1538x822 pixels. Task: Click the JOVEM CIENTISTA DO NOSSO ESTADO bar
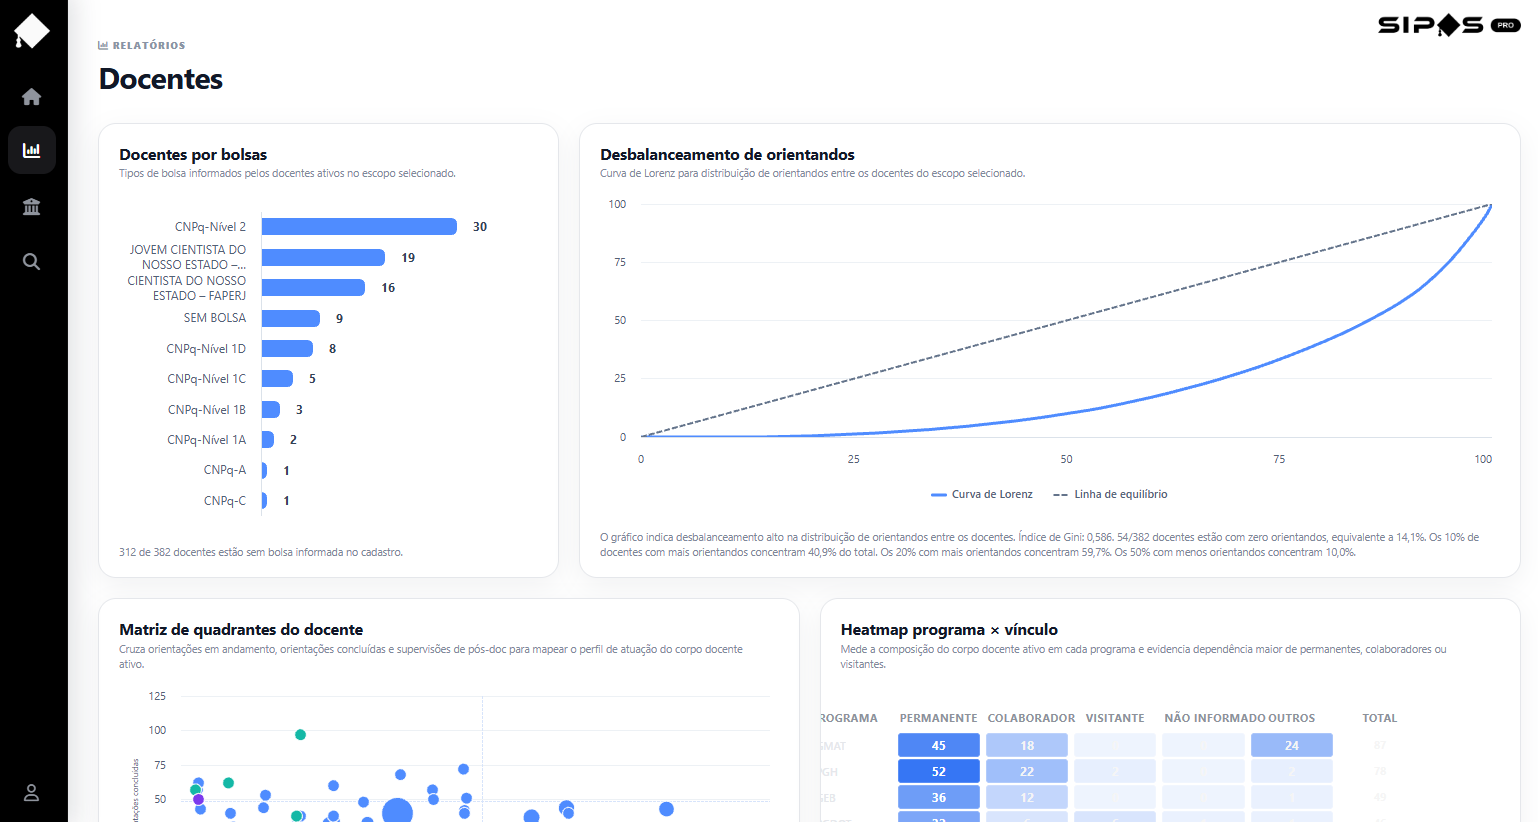(323, 257)
